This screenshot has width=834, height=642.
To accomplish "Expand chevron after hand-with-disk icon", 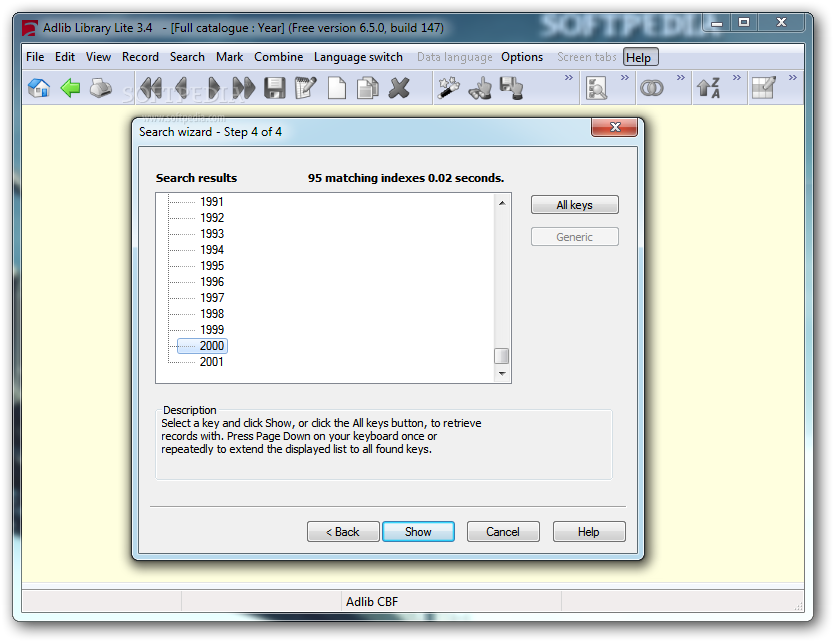I will point(569,78).
